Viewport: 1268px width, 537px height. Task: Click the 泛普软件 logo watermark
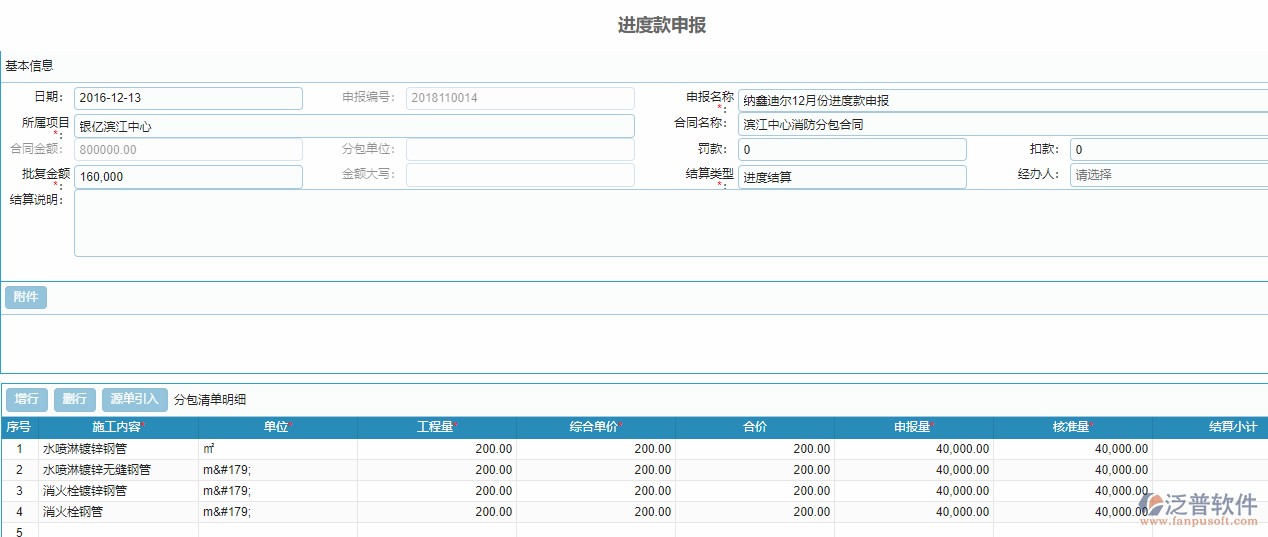(1198, 507)
